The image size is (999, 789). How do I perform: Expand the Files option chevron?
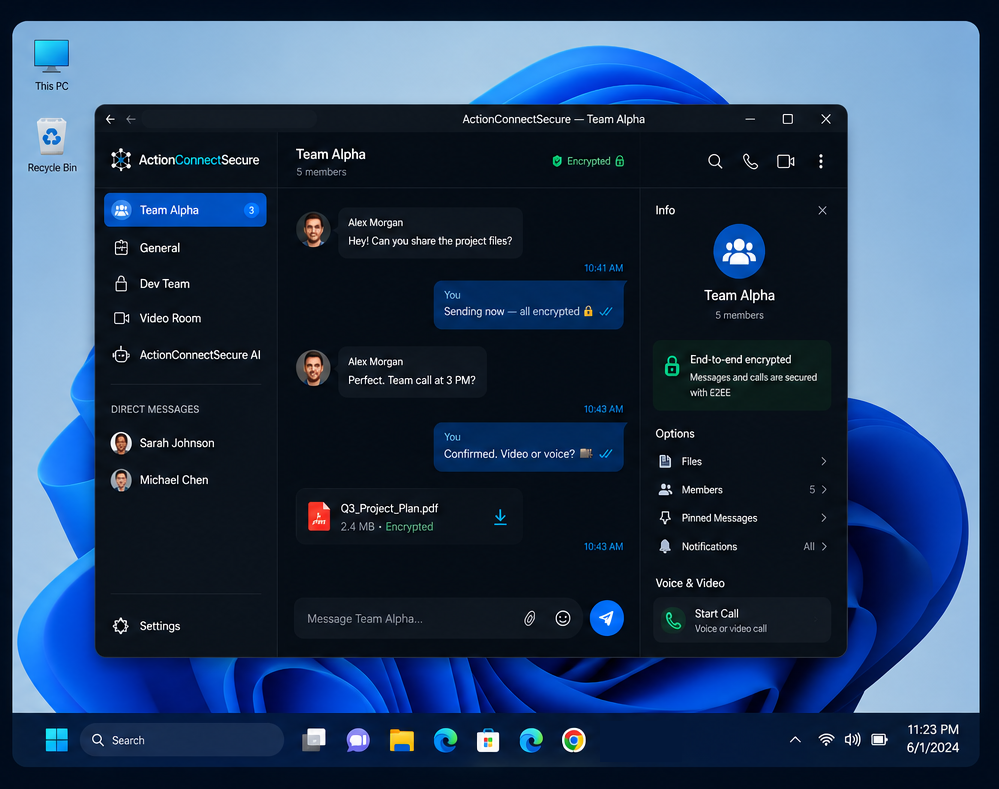[824, 461]
